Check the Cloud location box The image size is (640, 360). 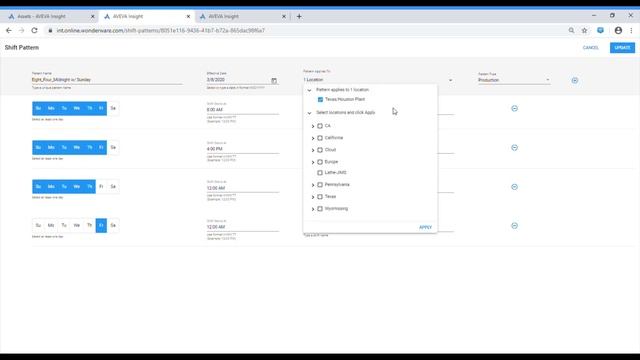click(x=320, y=150)
